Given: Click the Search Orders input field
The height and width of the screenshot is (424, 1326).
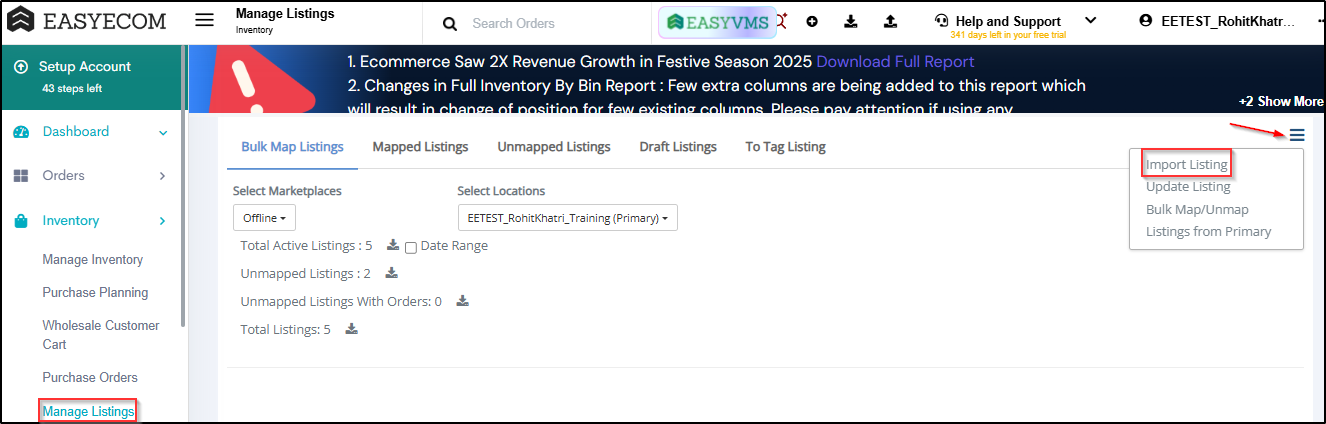Looking at the screenshot, I should coord(540,23).
